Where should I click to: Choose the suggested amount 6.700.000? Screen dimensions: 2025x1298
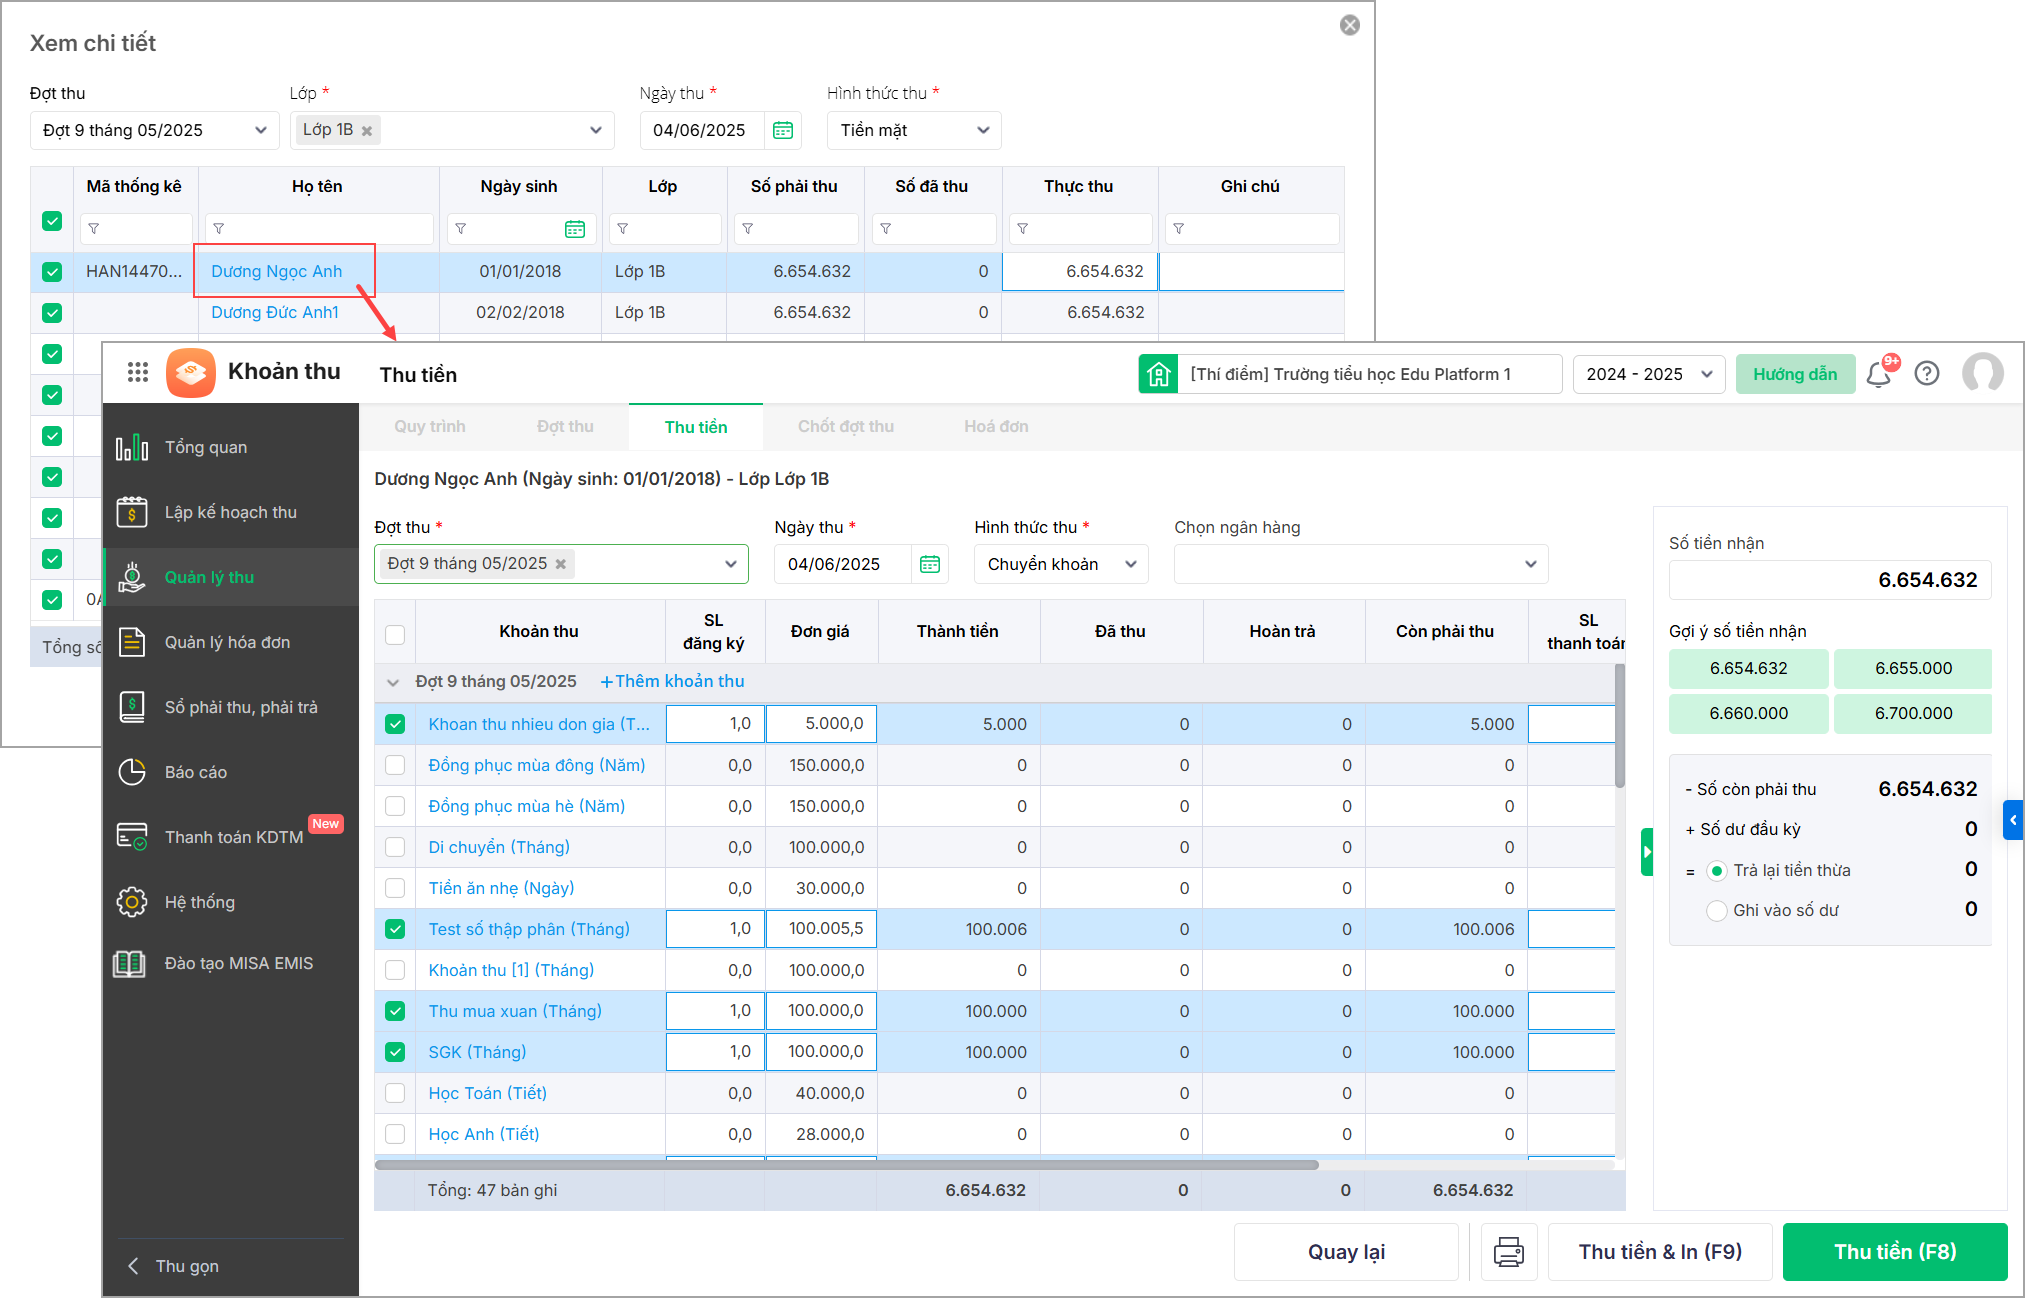click(x=1912, y=714)
